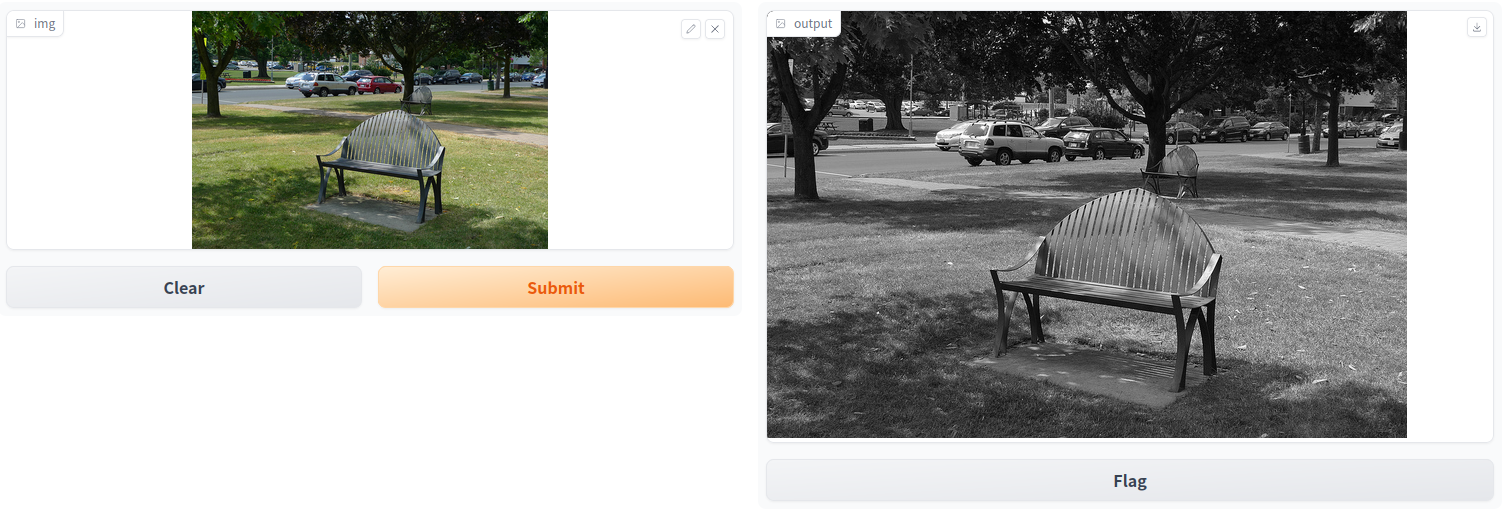Click the image icon beside the img label
The height and width of the screenshot is (528, 1510).
point(21,23)
